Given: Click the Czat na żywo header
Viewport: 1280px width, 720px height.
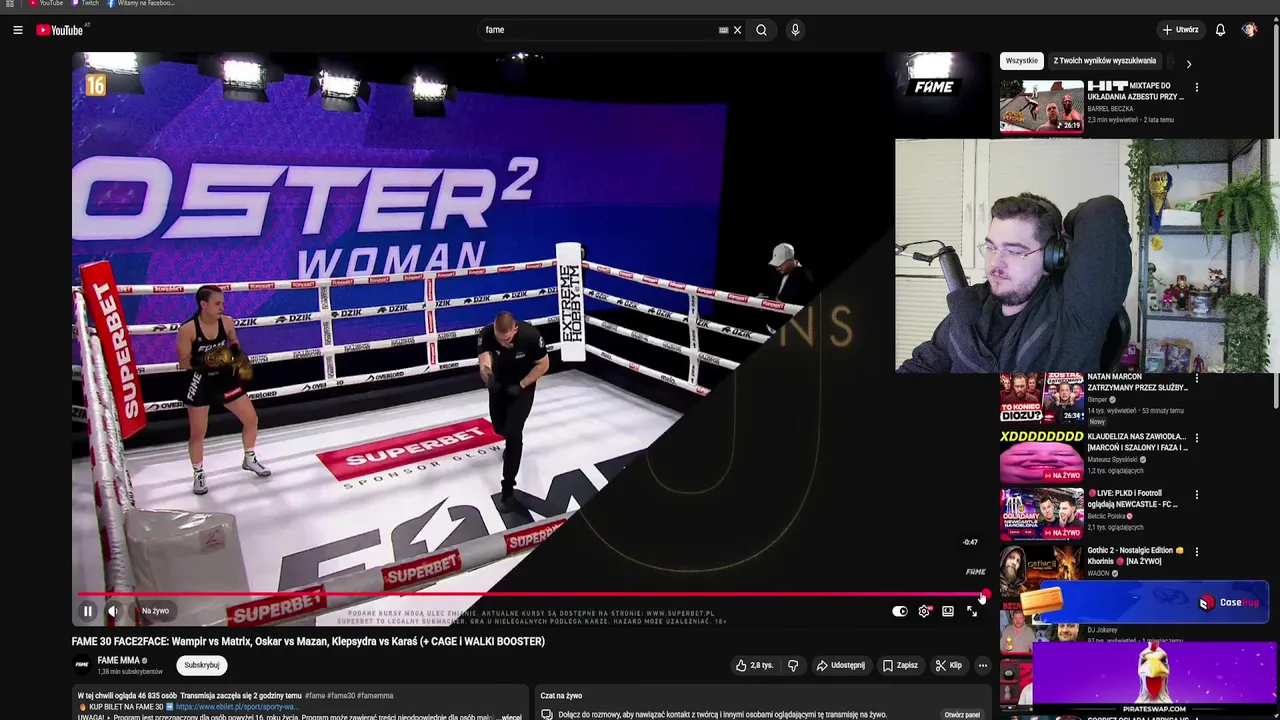Looking at the screenshot, I should 561,696.
